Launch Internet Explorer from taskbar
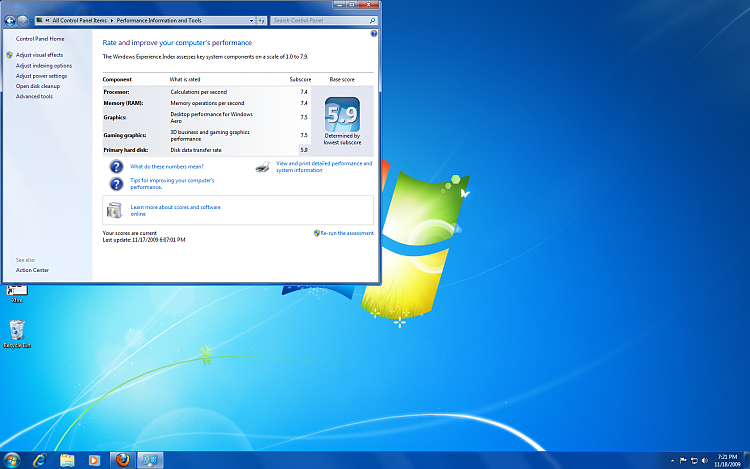 (40, 460)
